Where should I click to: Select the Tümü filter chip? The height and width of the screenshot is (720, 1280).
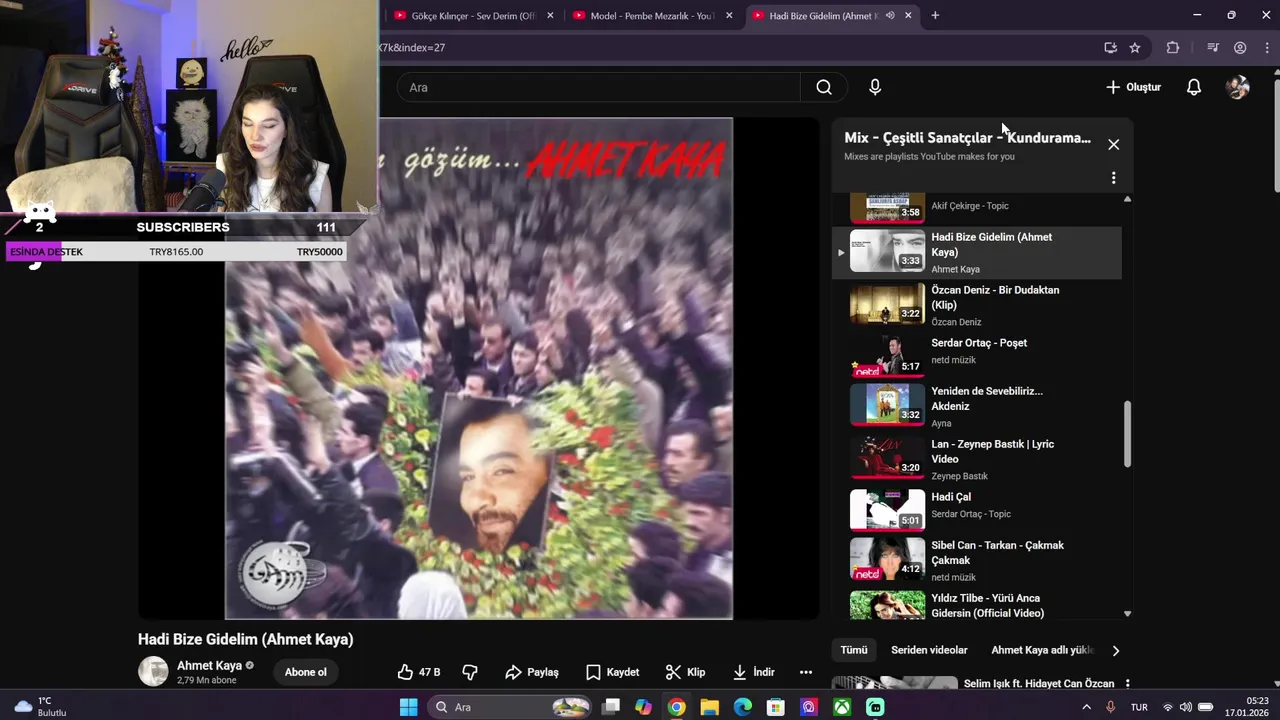(854, 650)
